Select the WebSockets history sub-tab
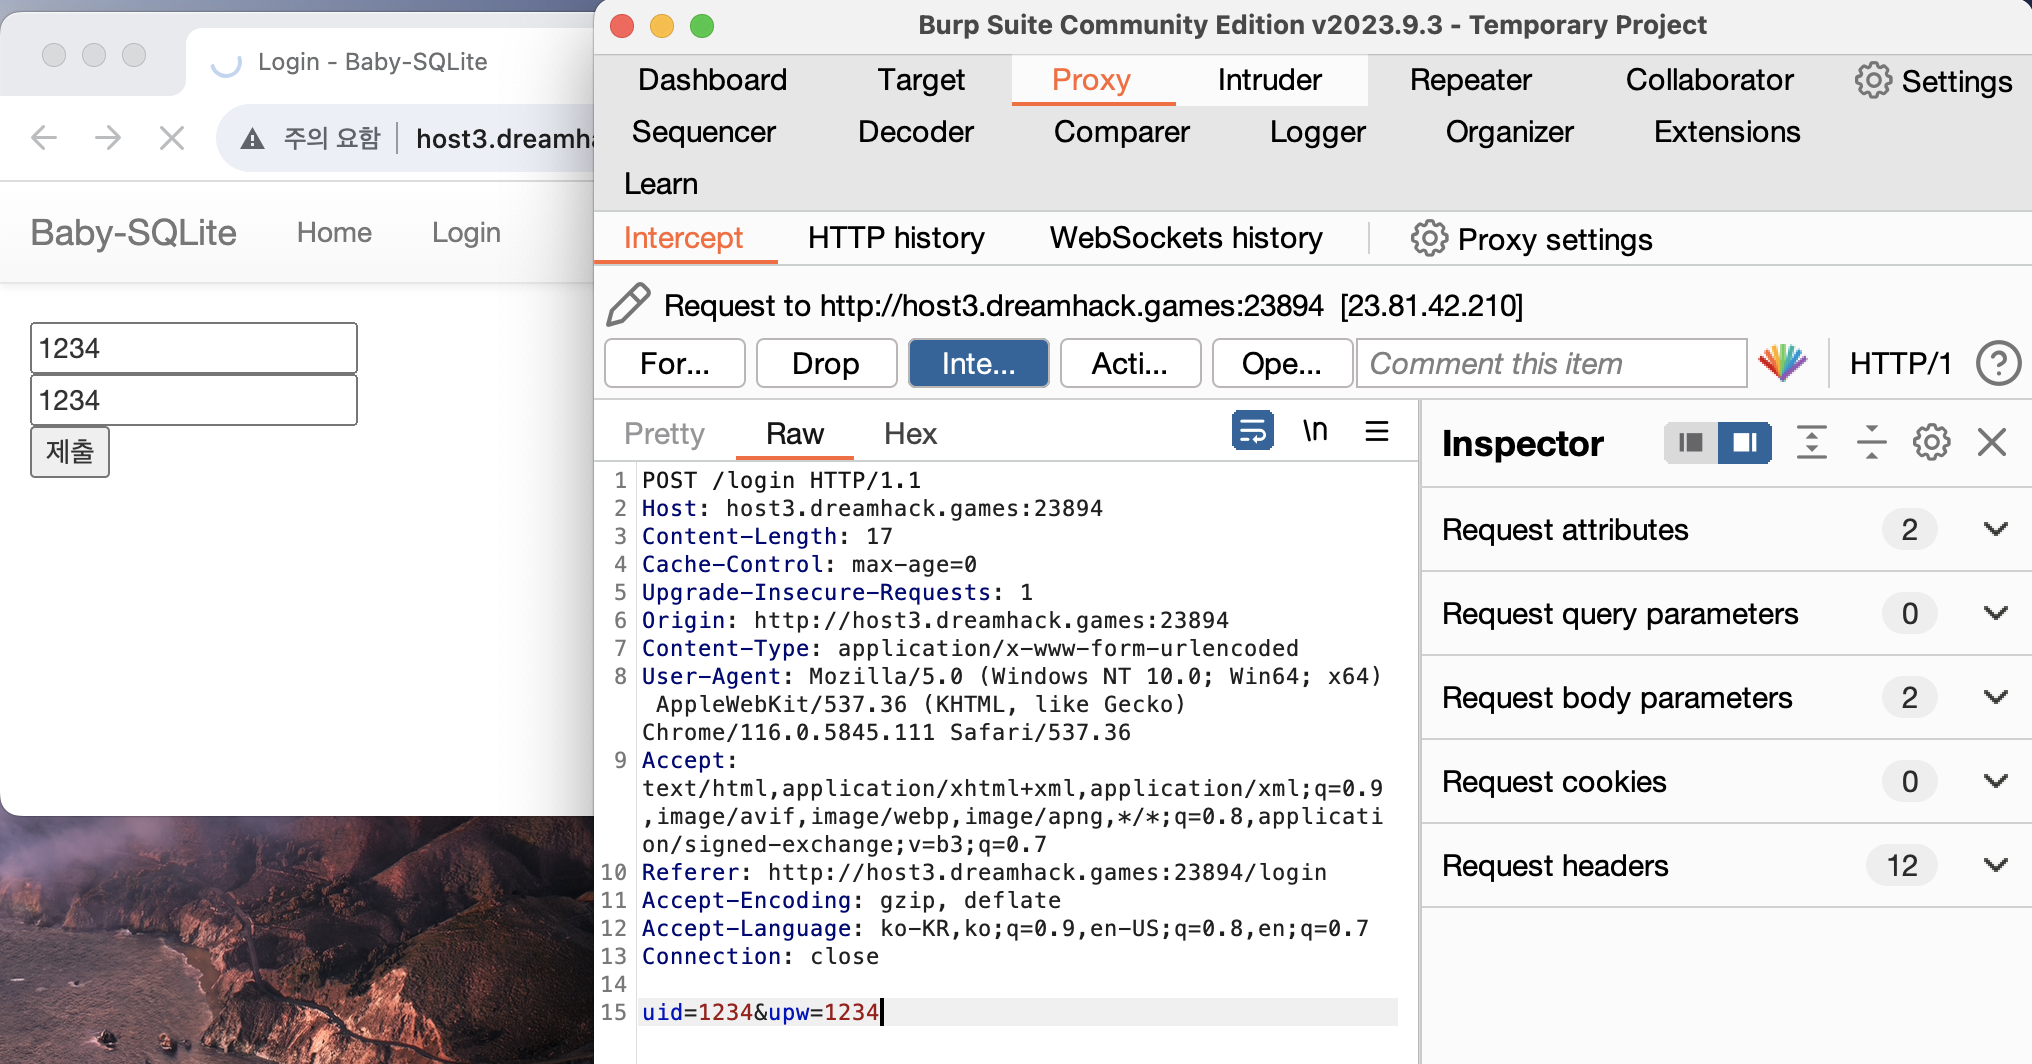Image resolution: width=2032 pixels, height=1064 pixels. point(1186,238)
